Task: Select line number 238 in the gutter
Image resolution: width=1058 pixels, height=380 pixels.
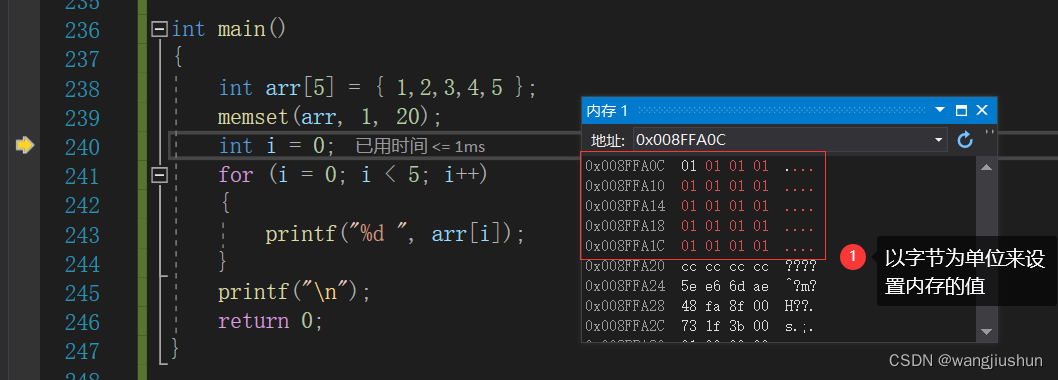Action: [82, 88]
